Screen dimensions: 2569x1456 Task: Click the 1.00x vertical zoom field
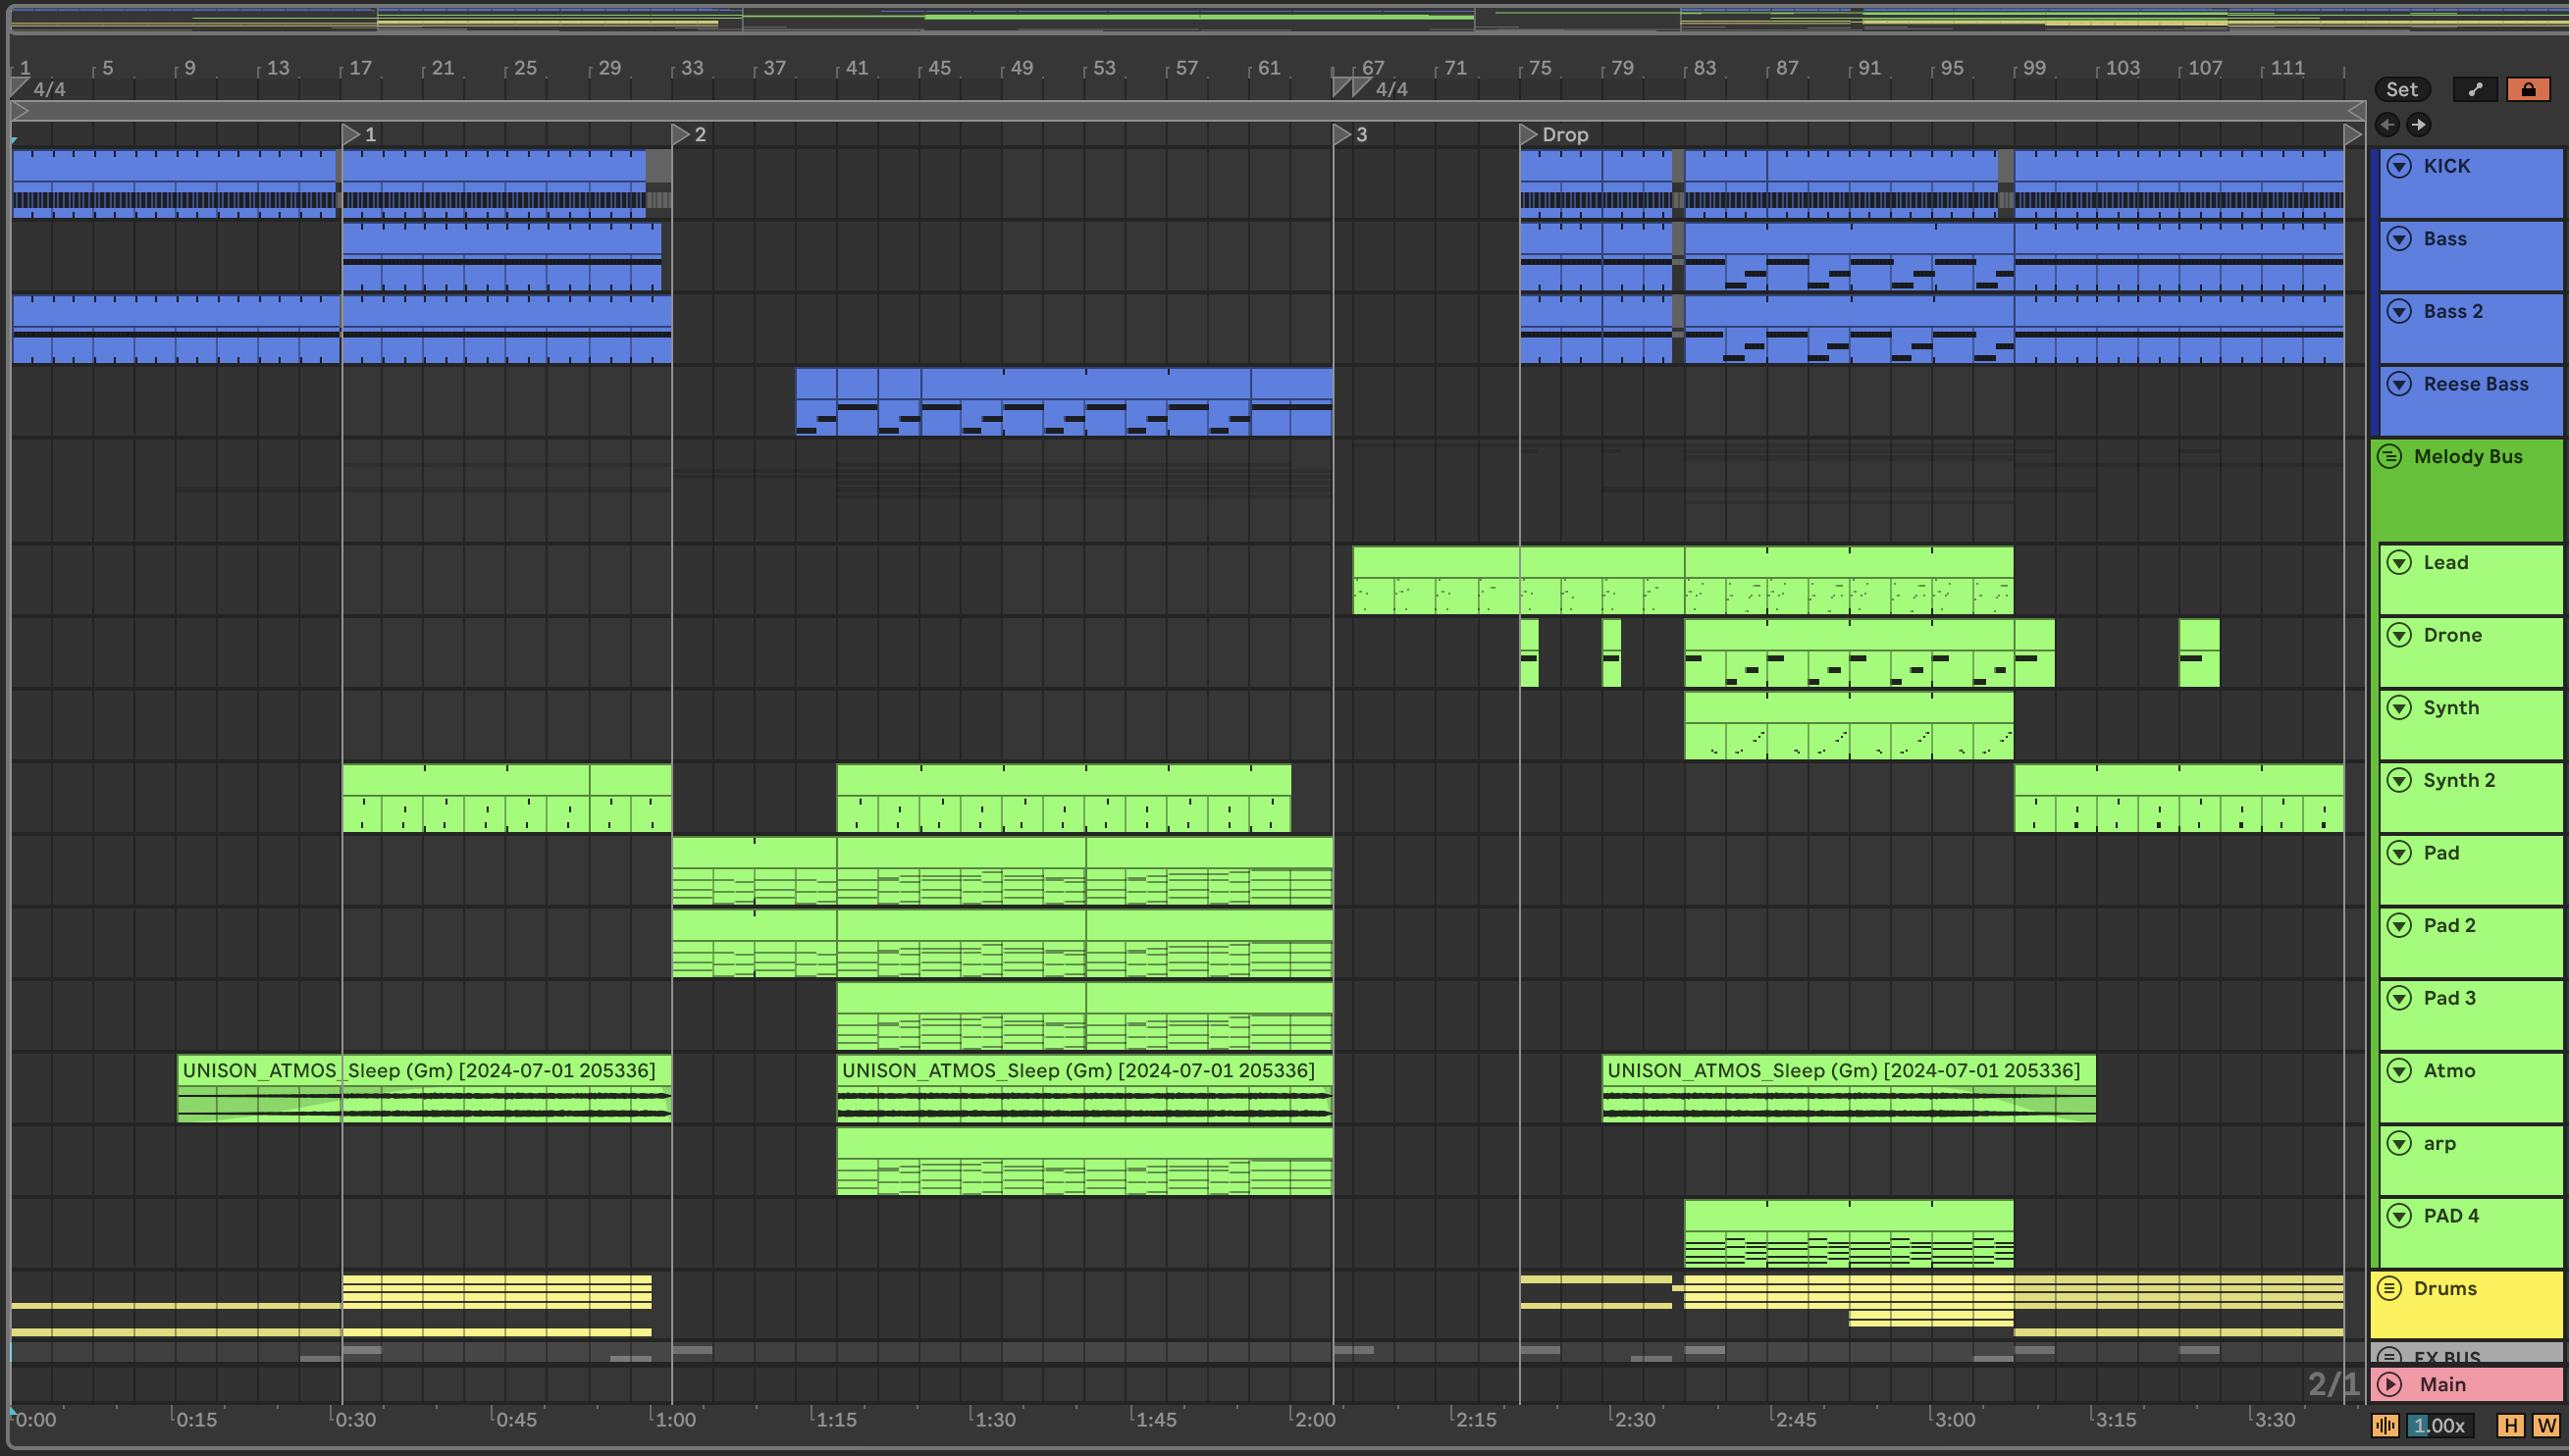tap(2439, 1425)
